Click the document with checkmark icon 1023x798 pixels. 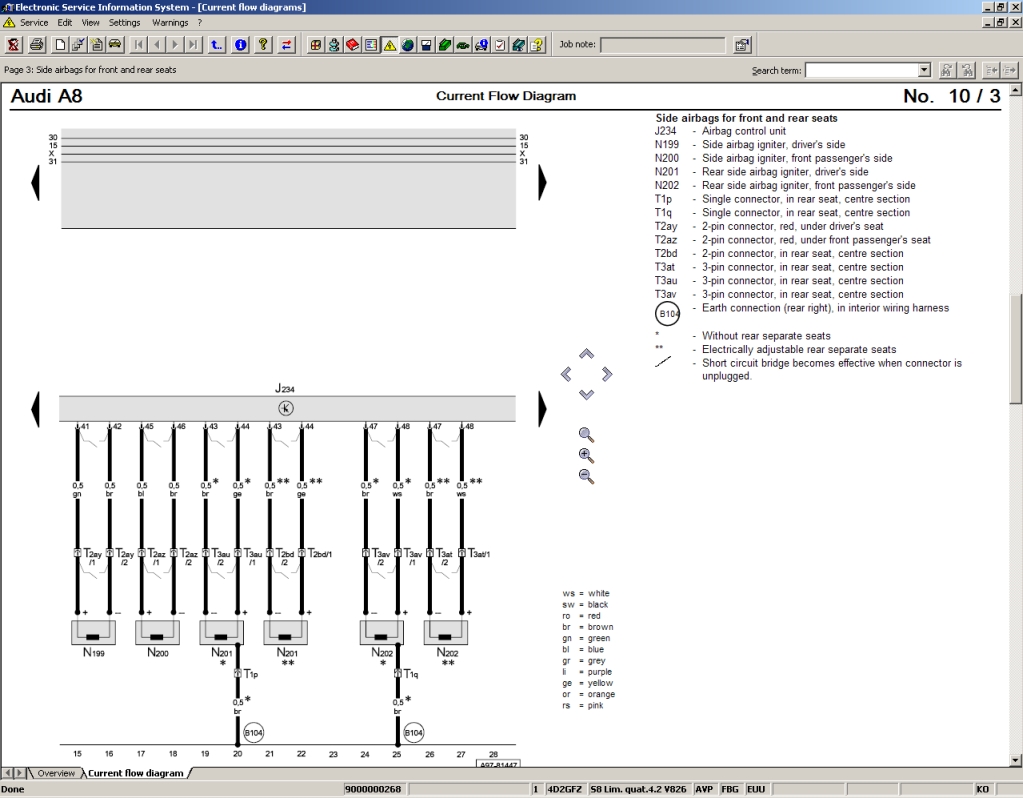pos(78,45)
